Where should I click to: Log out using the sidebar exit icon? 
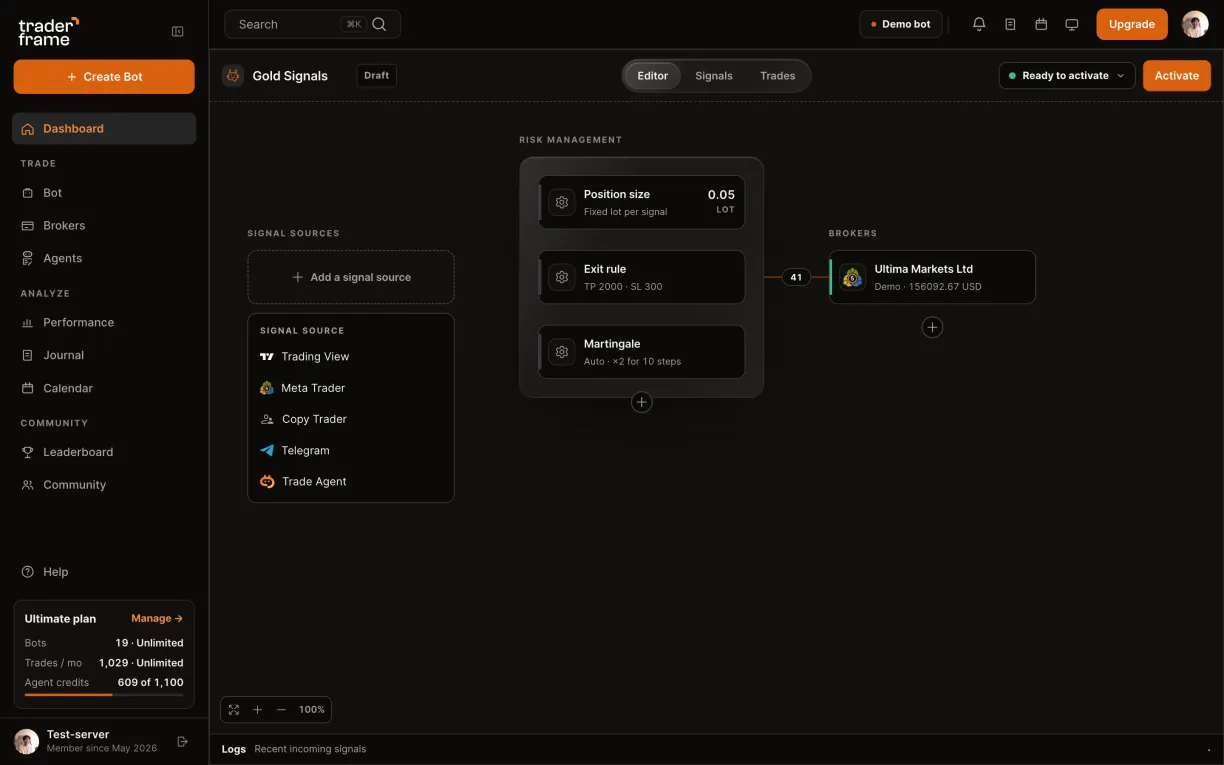coord(182,741)
